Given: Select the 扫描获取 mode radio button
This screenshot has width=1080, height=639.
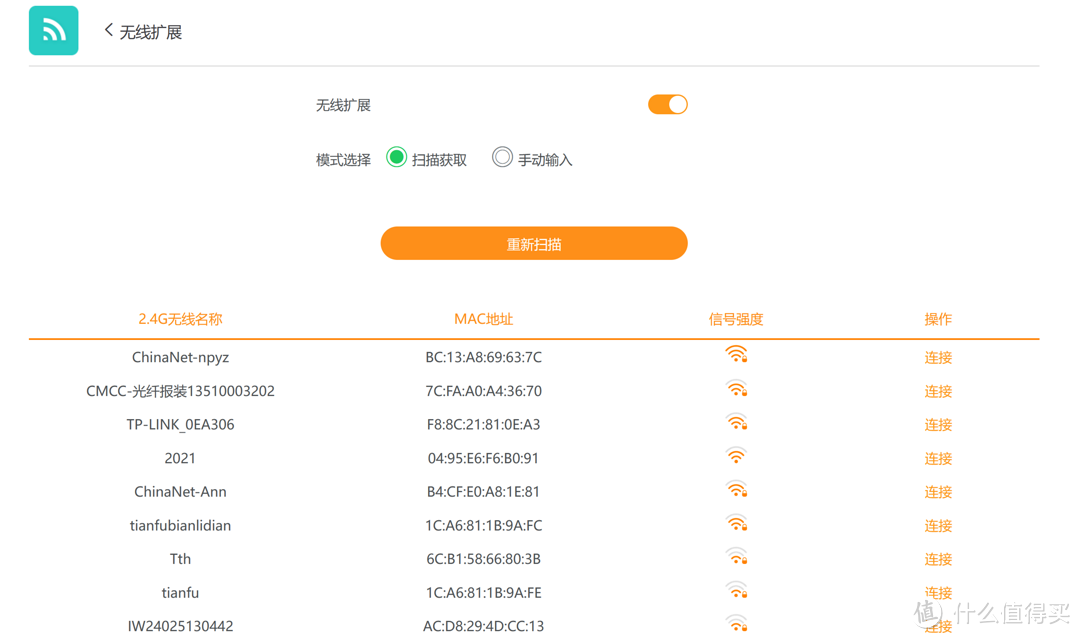Looking at the screenshot, I should click(397, 158).
